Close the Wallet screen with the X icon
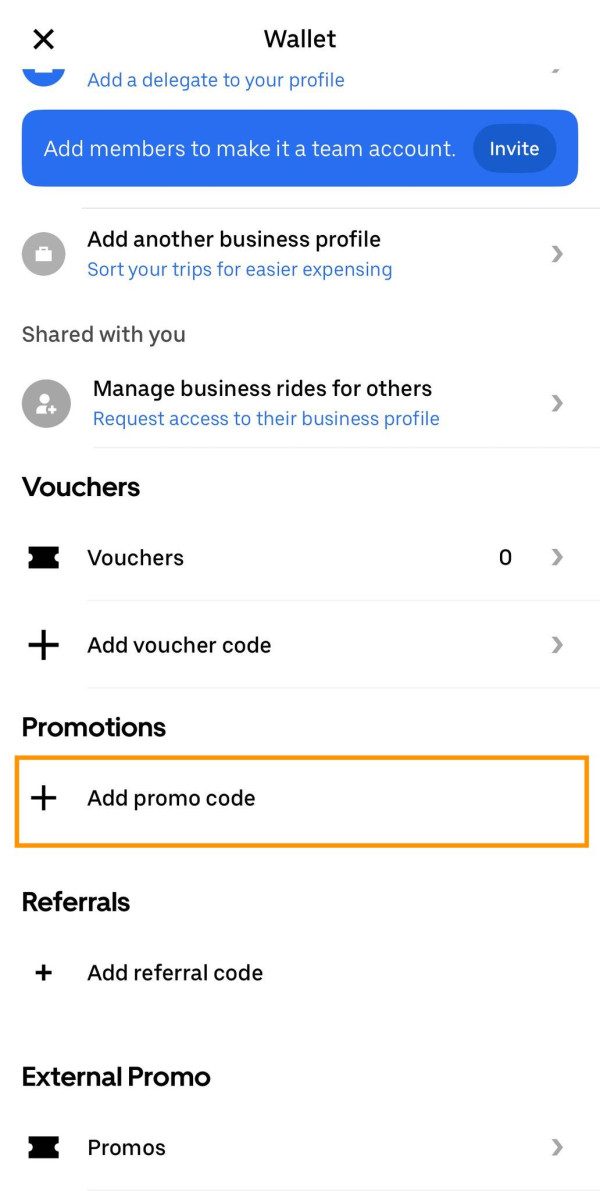 click(x=43, y=38)
